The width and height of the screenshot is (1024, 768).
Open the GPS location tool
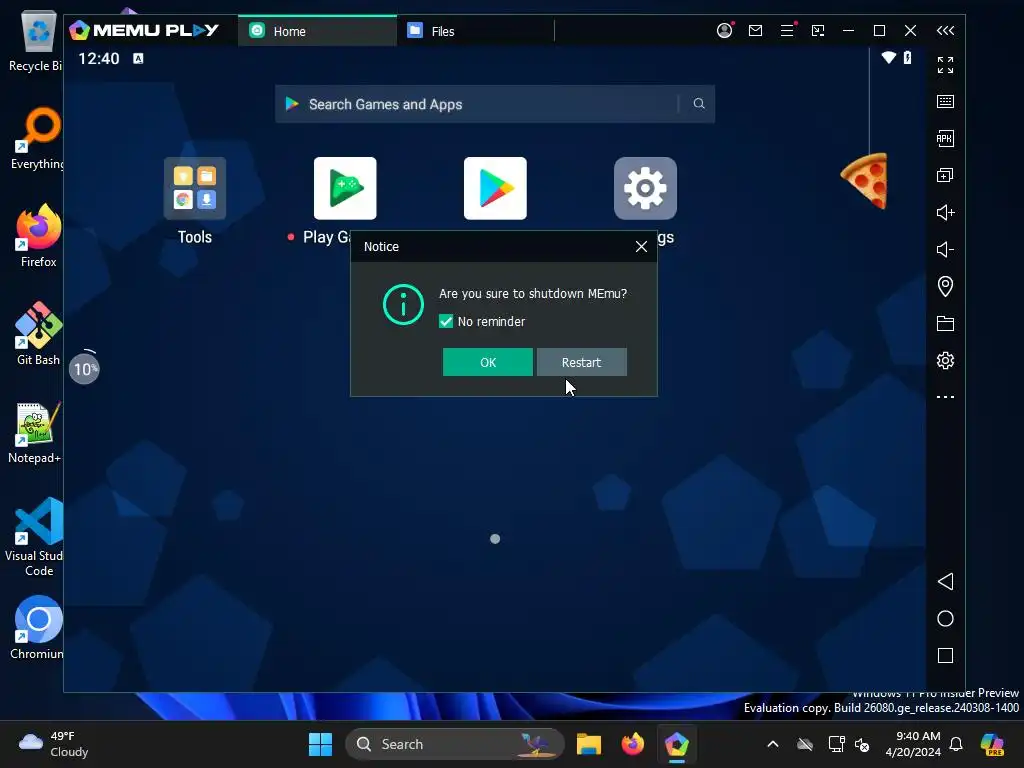pos(945,286)
